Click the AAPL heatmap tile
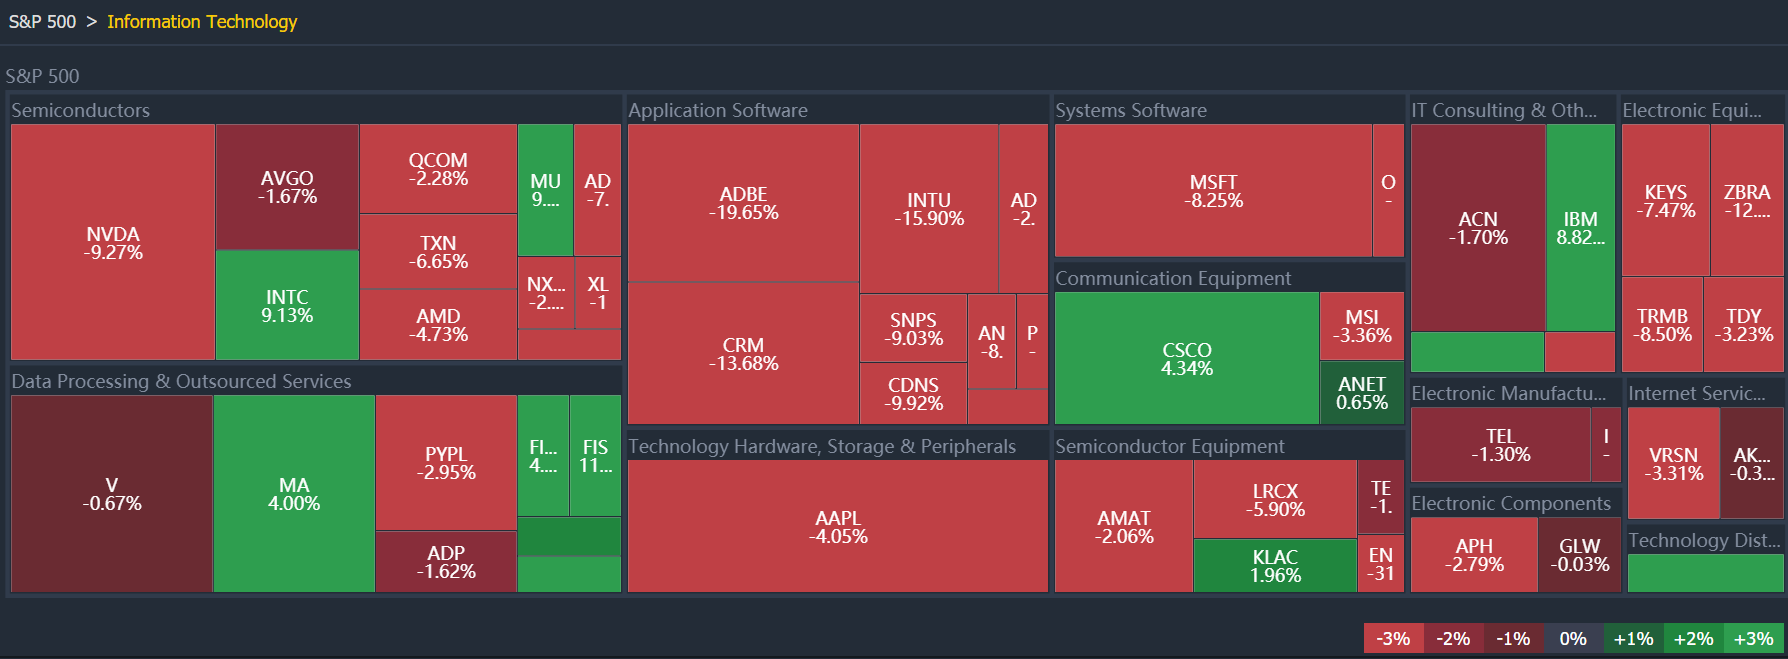 tap(838, 526)
